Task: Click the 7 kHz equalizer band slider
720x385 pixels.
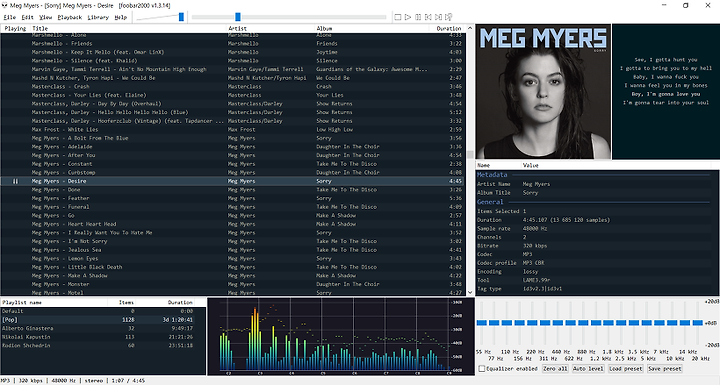Action: [x=659, y=323]
